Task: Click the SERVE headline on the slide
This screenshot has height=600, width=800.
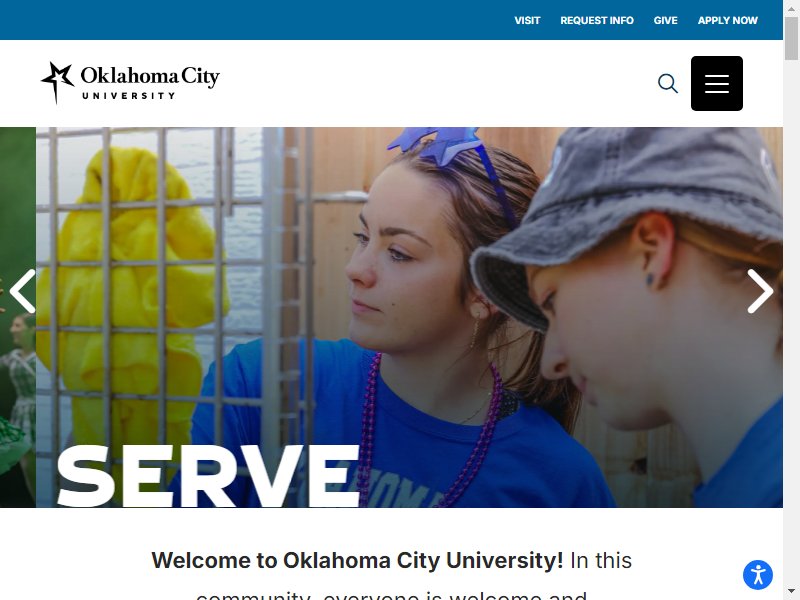Action: click(208, 476)
